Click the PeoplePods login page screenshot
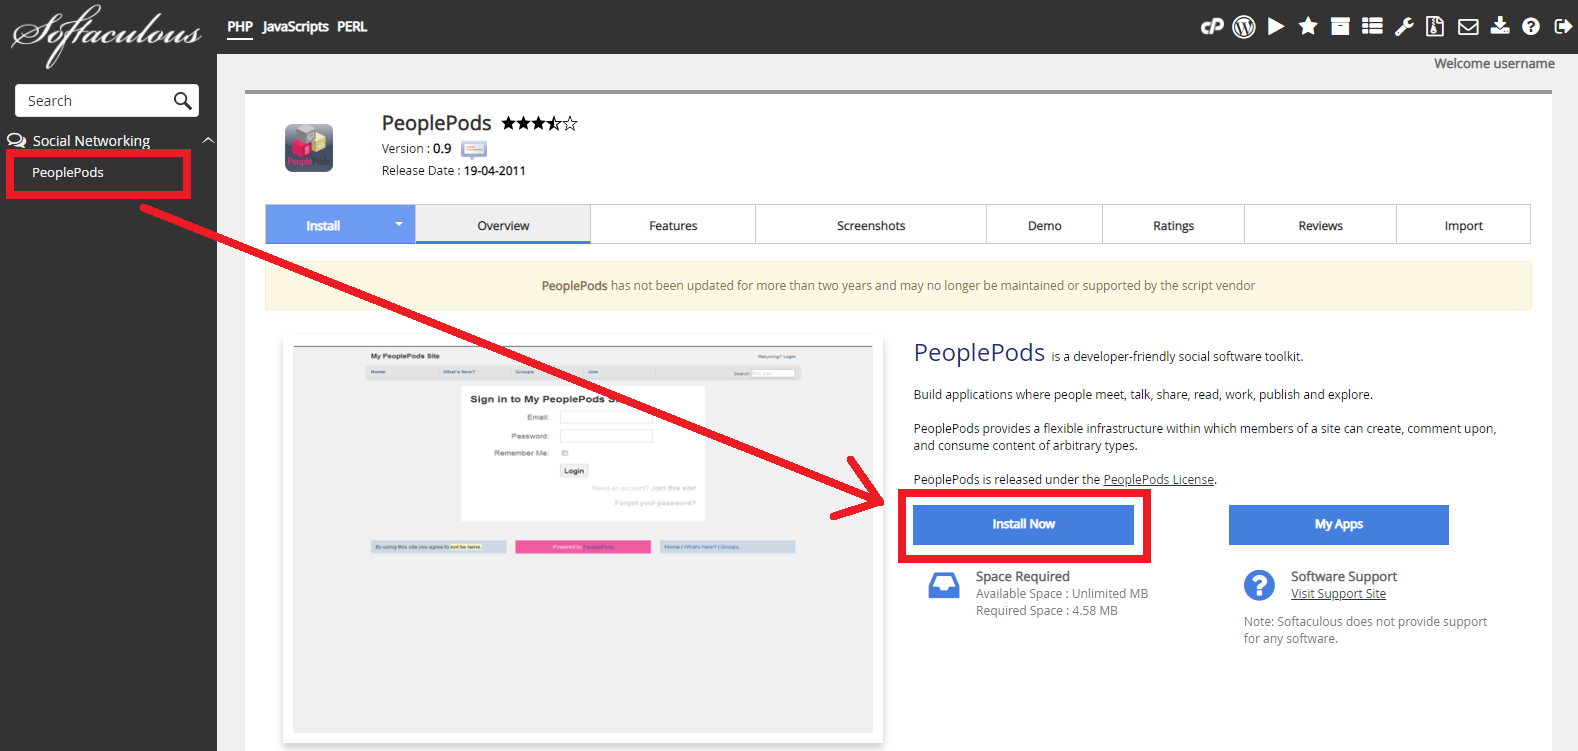Viewport: 1578px width, 751px height. coord(582,540)
